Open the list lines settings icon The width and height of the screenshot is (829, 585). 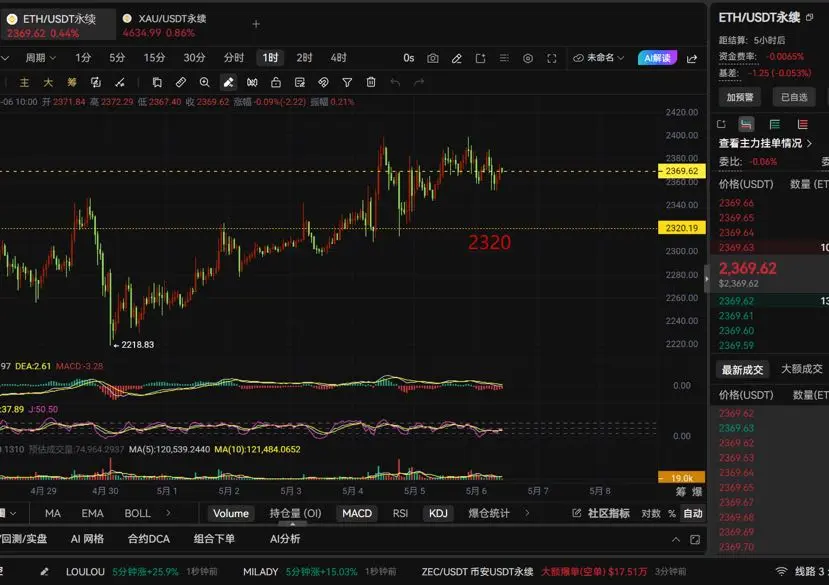[x=504, y=58]
